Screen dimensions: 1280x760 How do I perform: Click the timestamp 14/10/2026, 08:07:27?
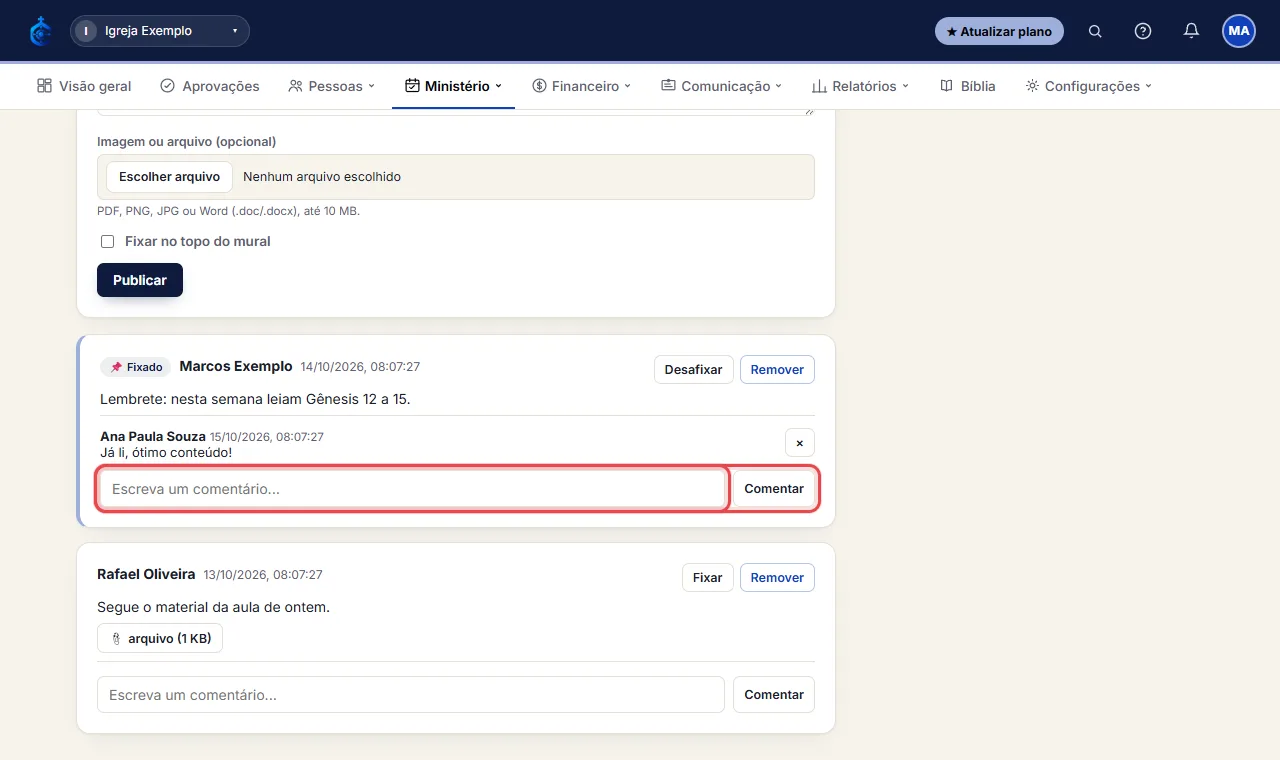pyautogui.click(x=360, y=367)
